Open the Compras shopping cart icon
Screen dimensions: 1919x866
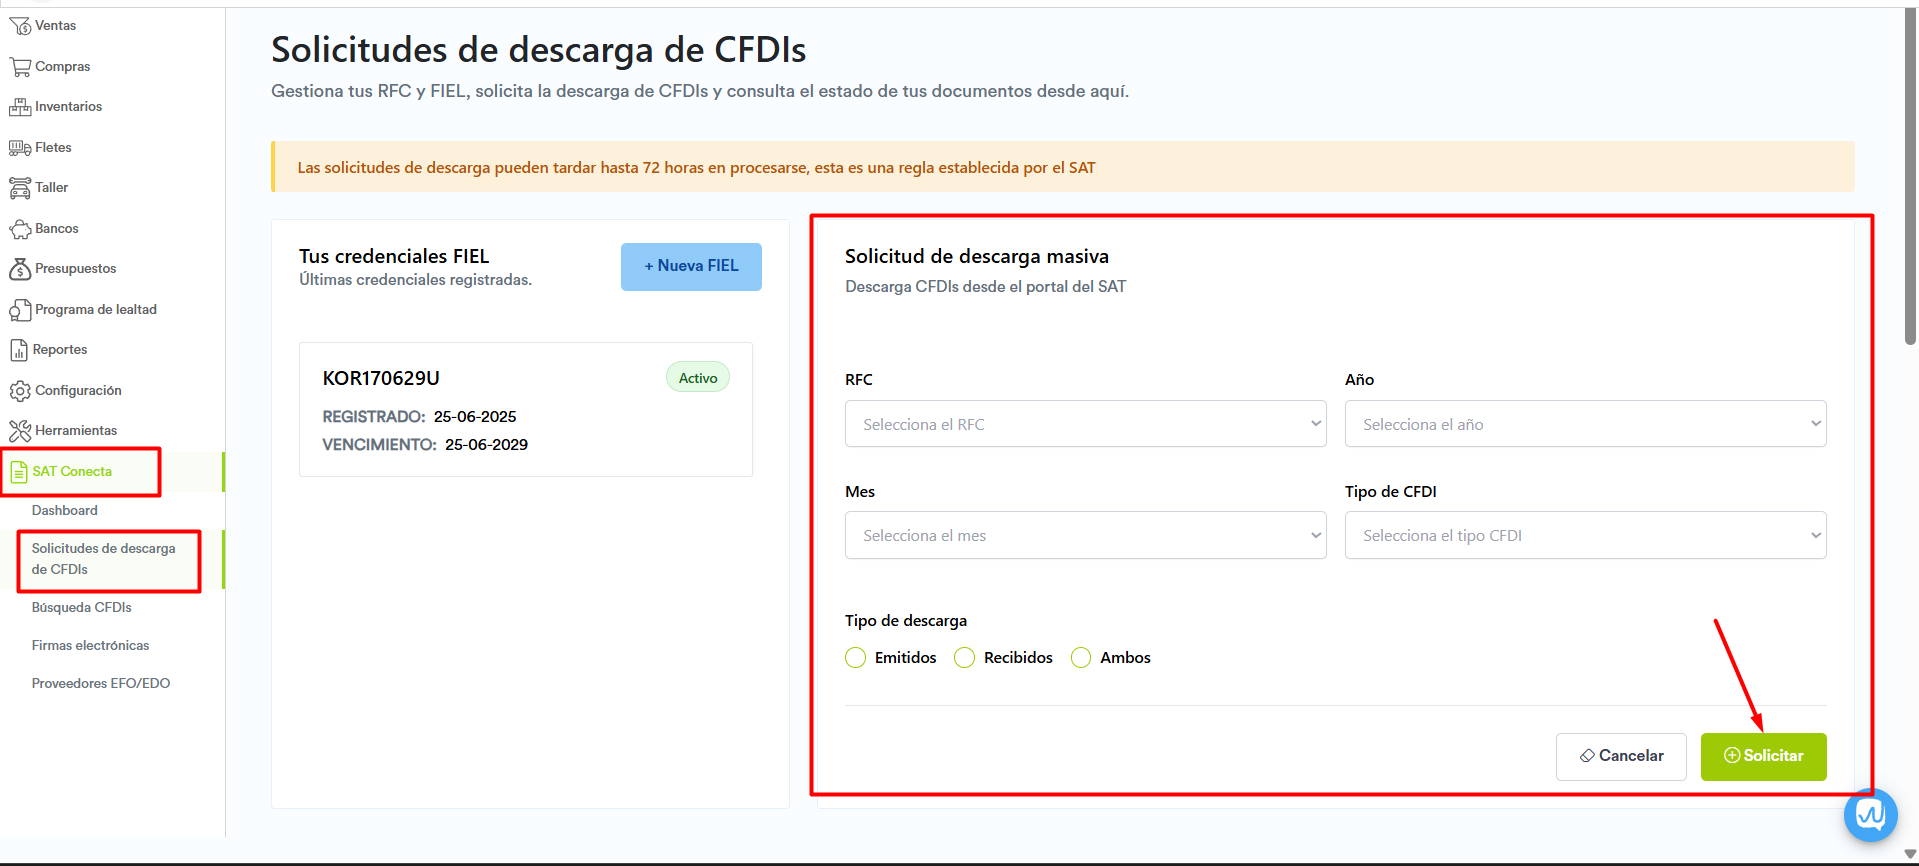[19, 67]
